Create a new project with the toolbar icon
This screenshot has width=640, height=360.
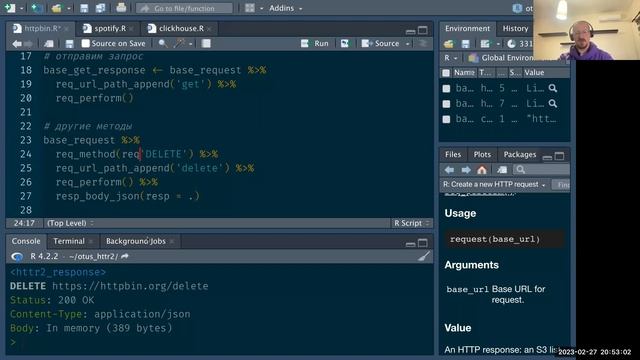tap(37, 8)
